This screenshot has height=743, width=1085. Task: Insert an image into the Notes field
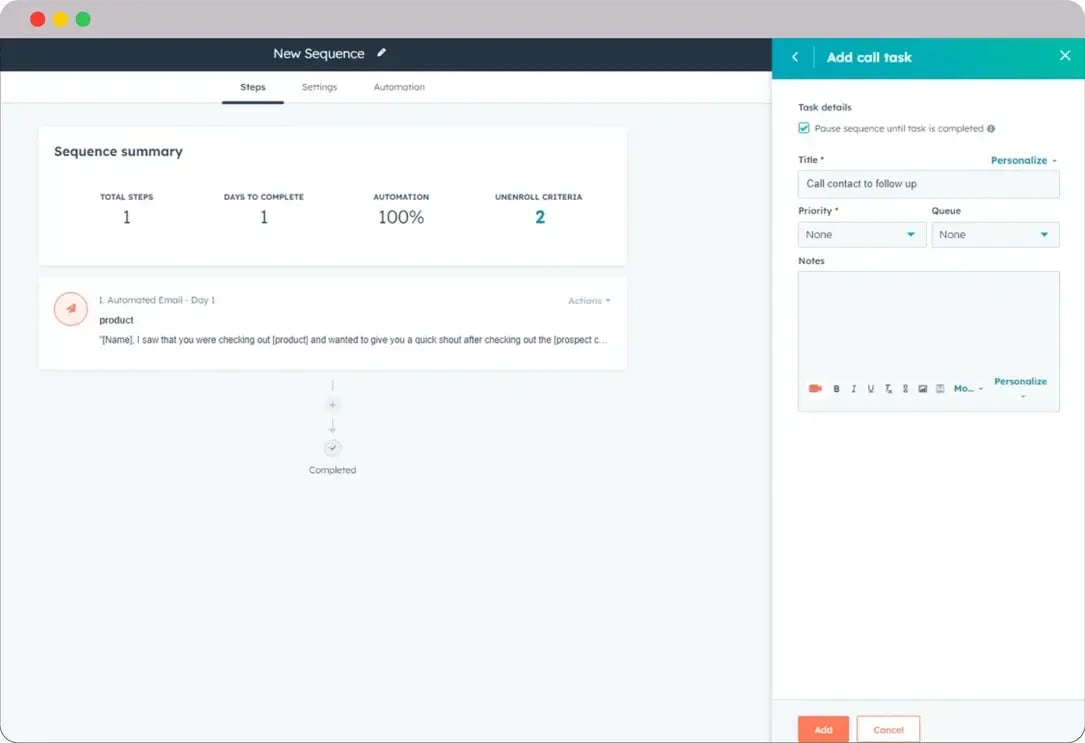tap(921, 389)
